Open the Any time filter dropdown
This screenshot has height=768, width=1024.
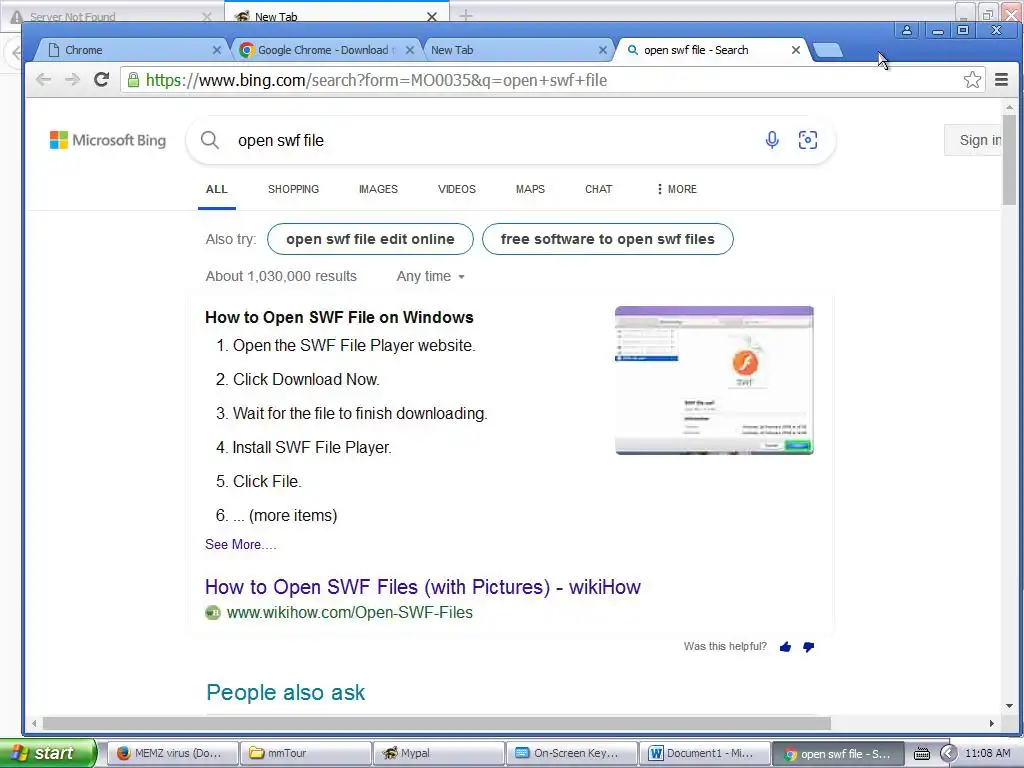(430, 276)
